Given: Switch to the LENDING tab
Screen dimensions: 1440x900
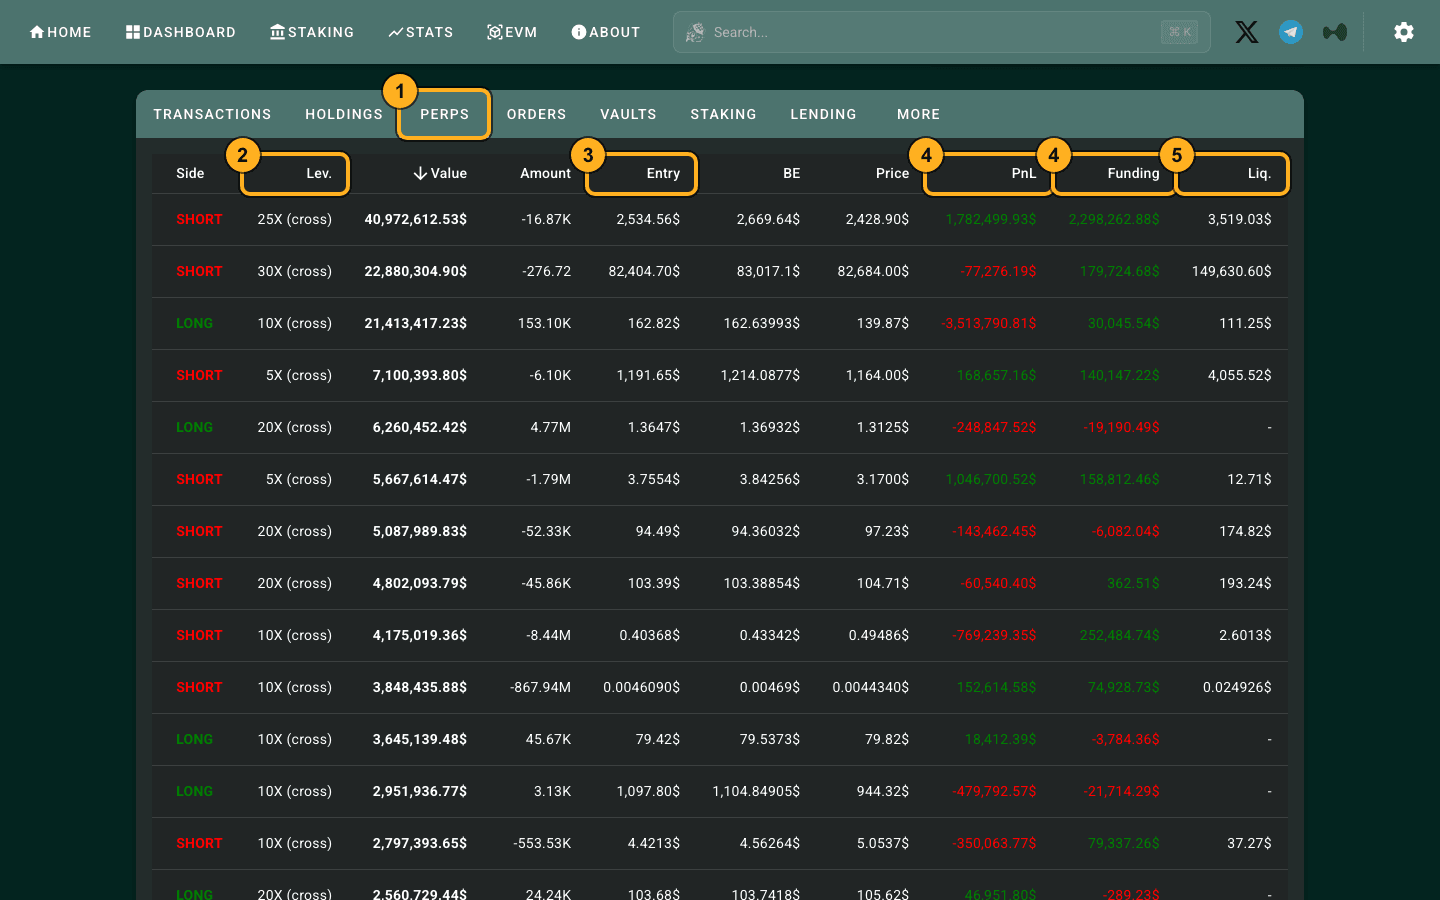Looking at the screenshot, I should click(x=823, y=114).
